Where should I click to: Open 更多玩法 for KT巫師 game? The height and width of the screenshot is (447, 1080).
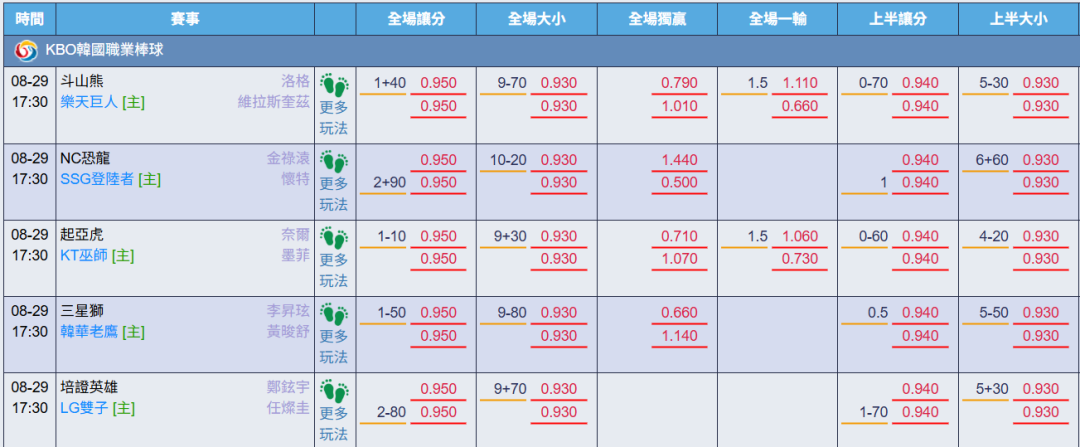(334, 271)
